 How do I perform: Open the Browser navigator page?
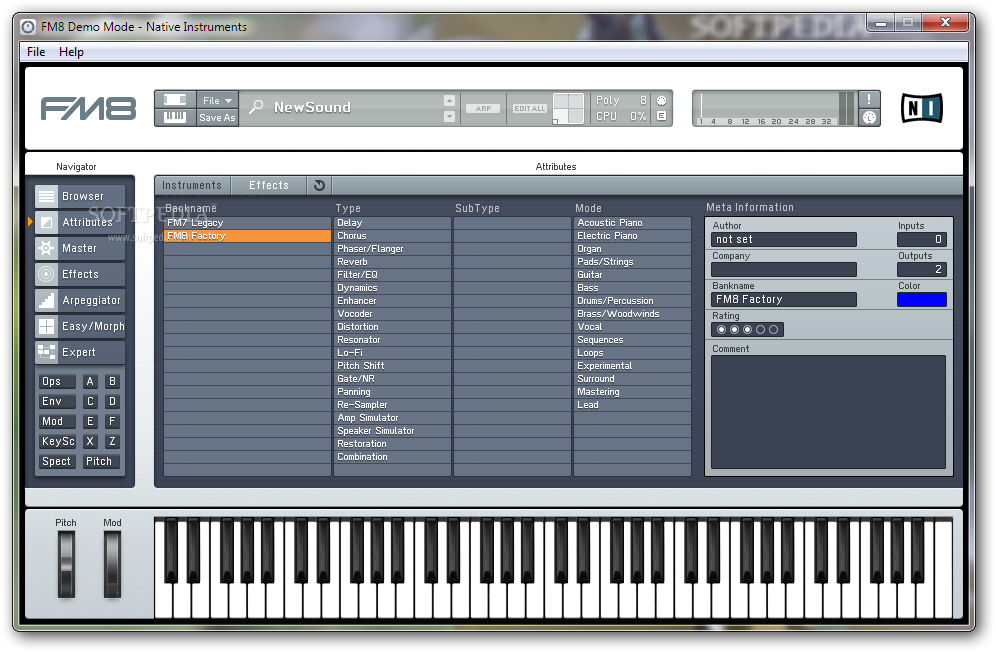coord(80,196)
